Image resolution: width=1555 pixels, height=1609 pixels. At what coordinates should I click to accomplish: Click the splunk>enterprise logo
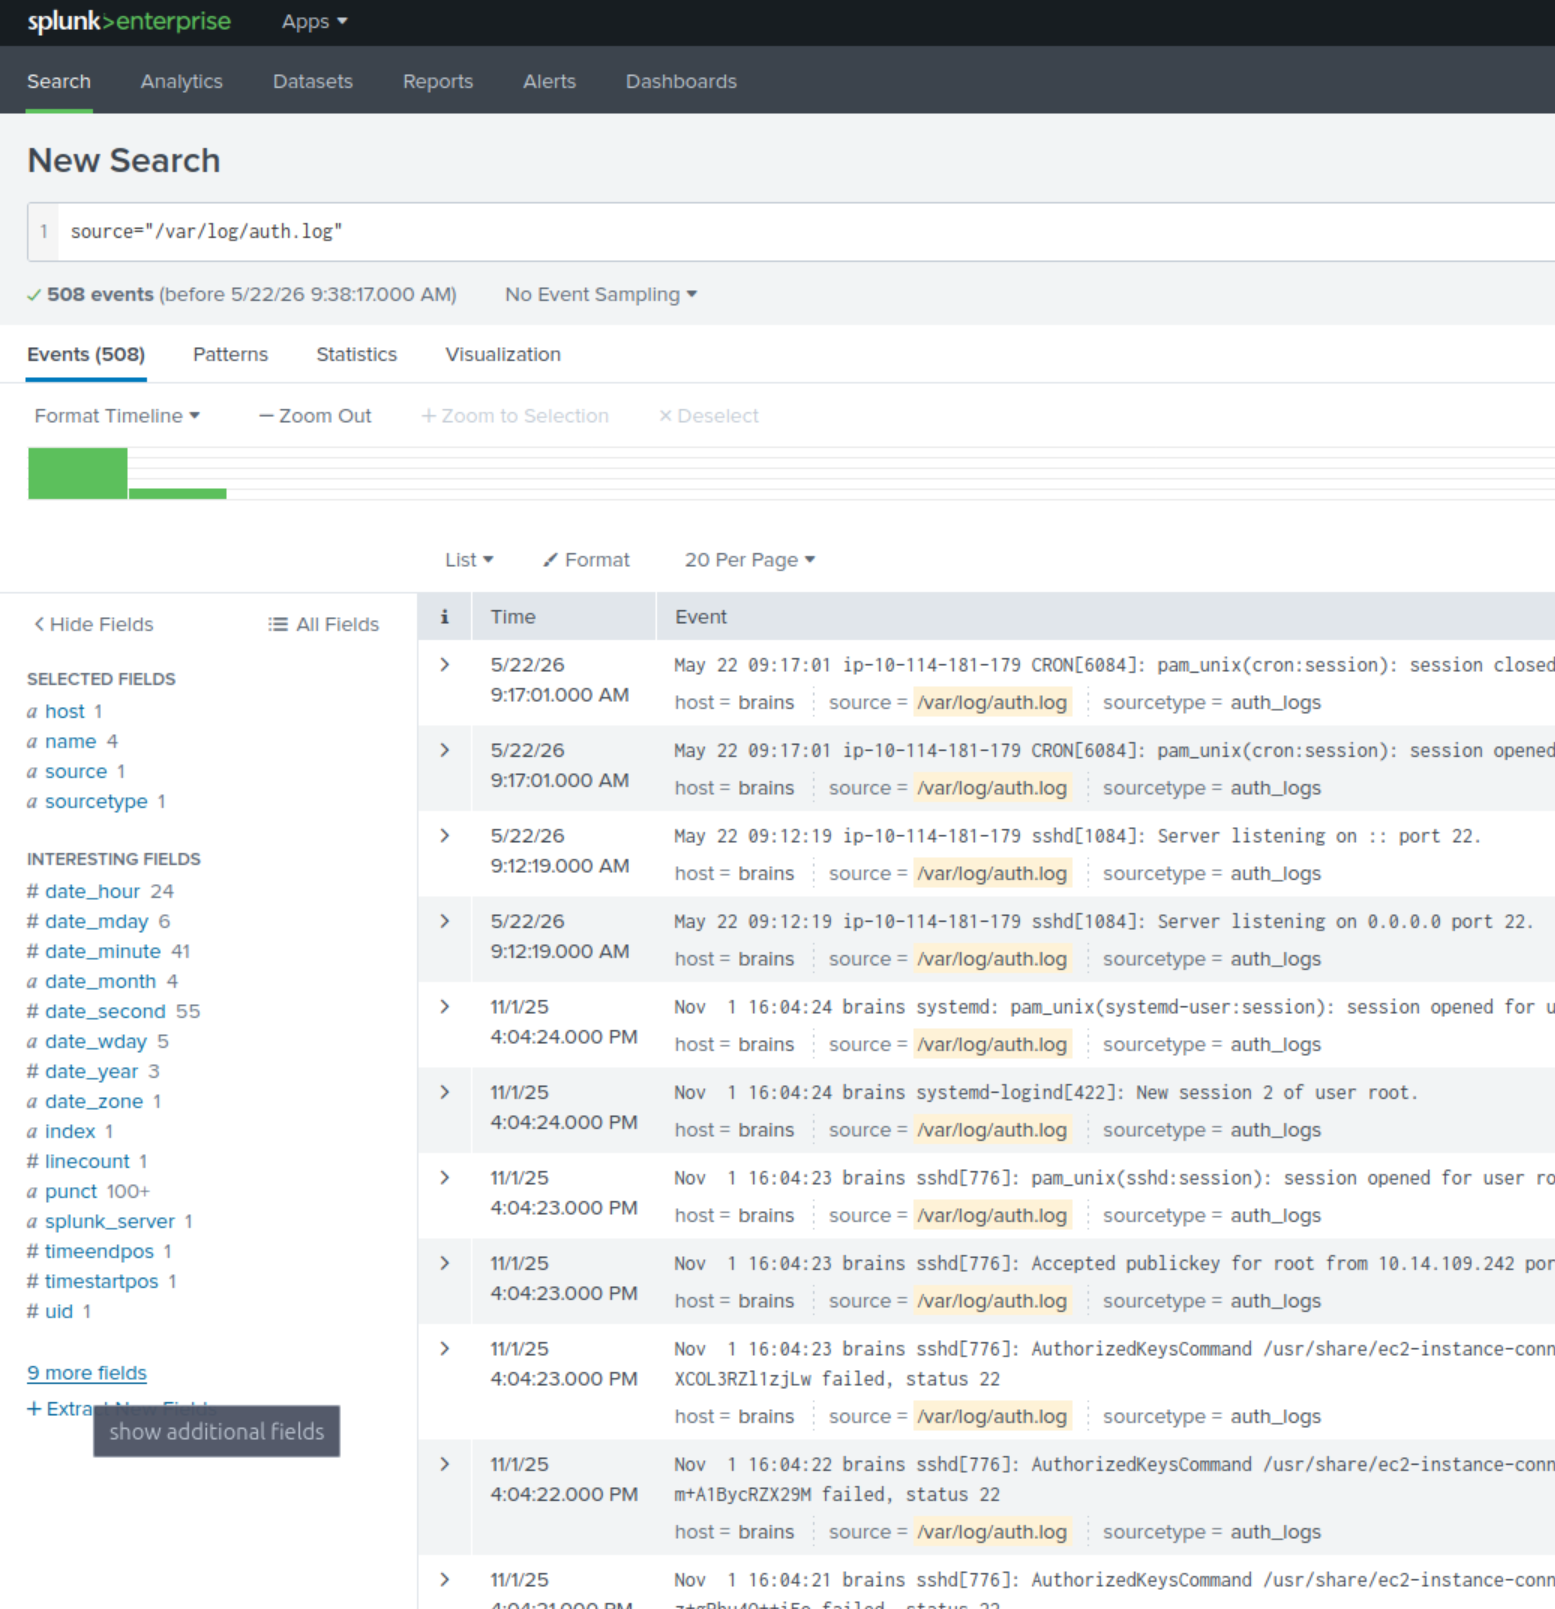pos(129,21)
